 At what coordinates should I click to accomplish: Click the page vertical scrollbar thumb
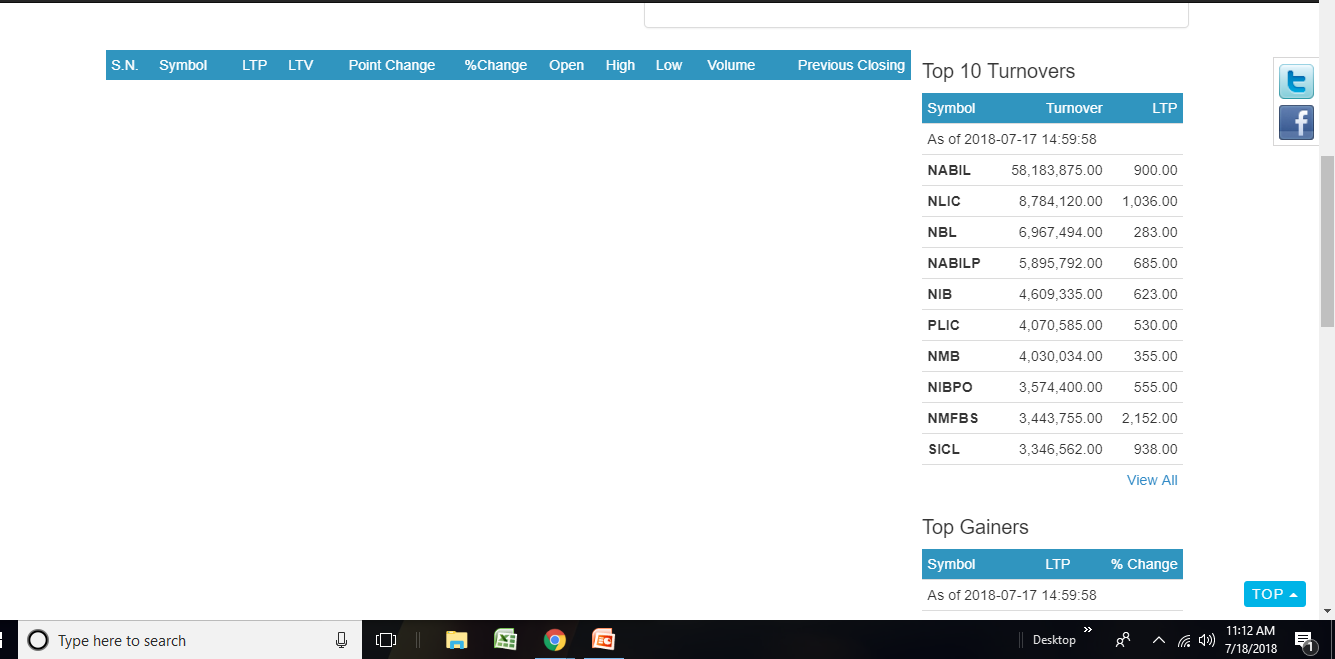pos(1327,240)
